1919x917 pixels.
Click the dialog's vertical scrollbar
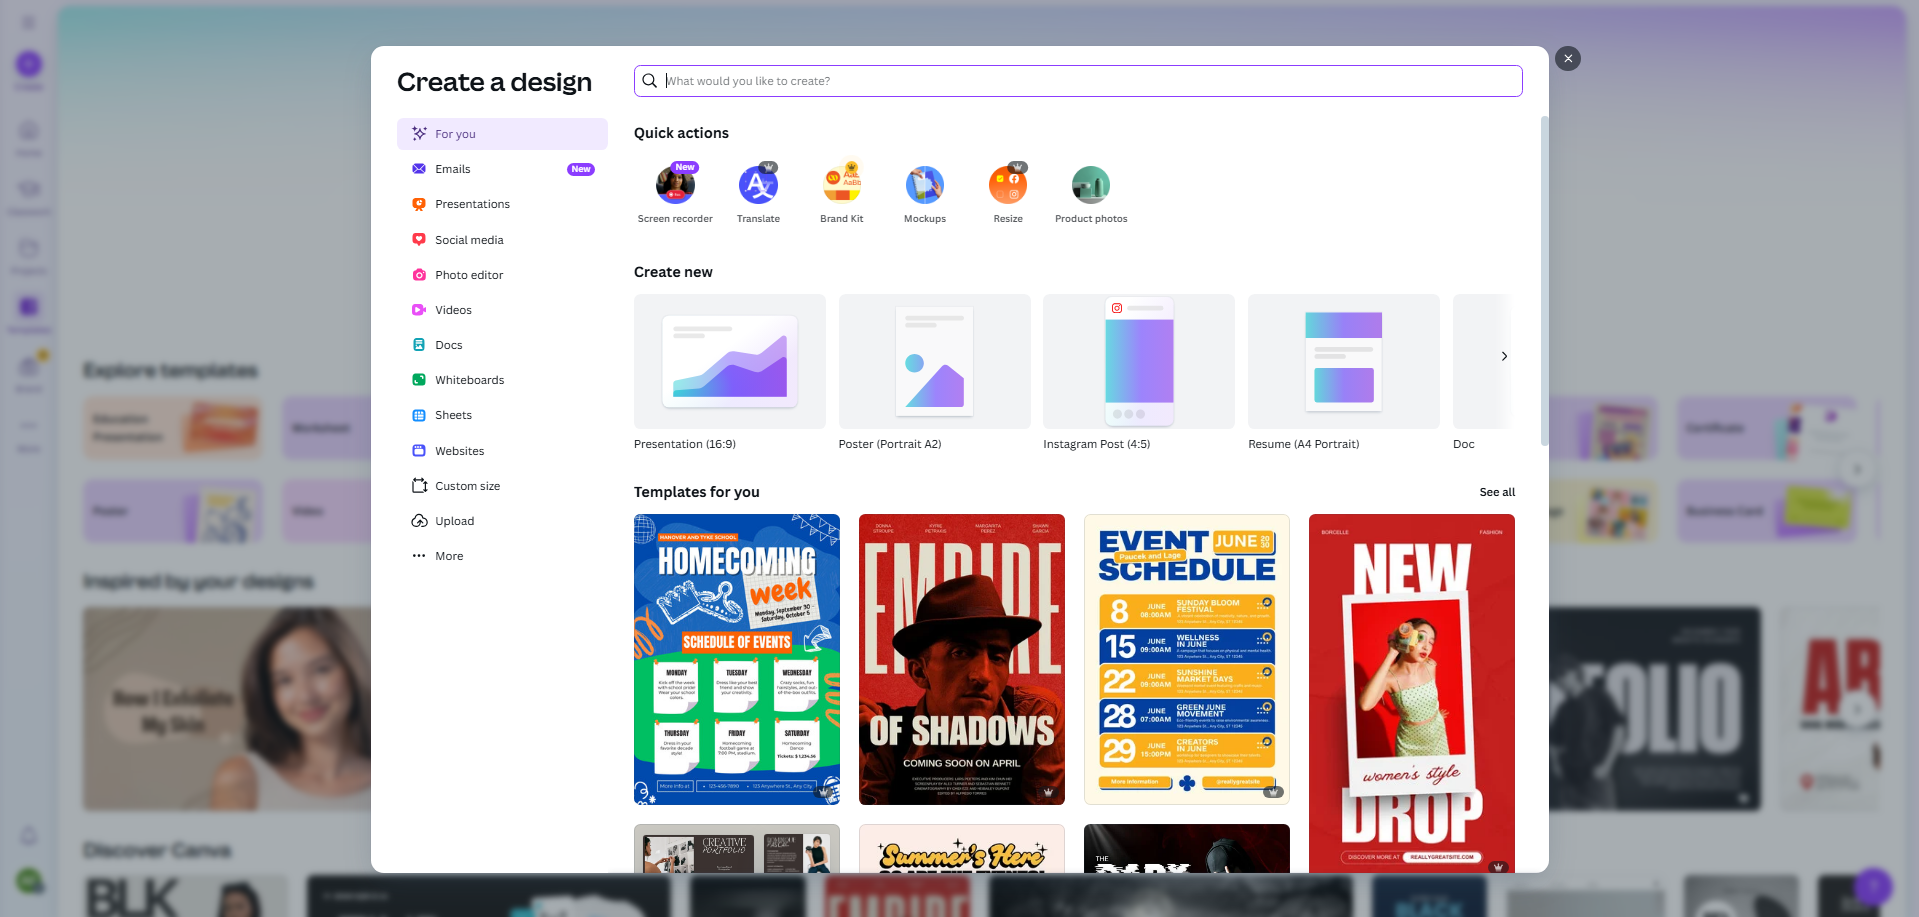tap(1544, 280)
